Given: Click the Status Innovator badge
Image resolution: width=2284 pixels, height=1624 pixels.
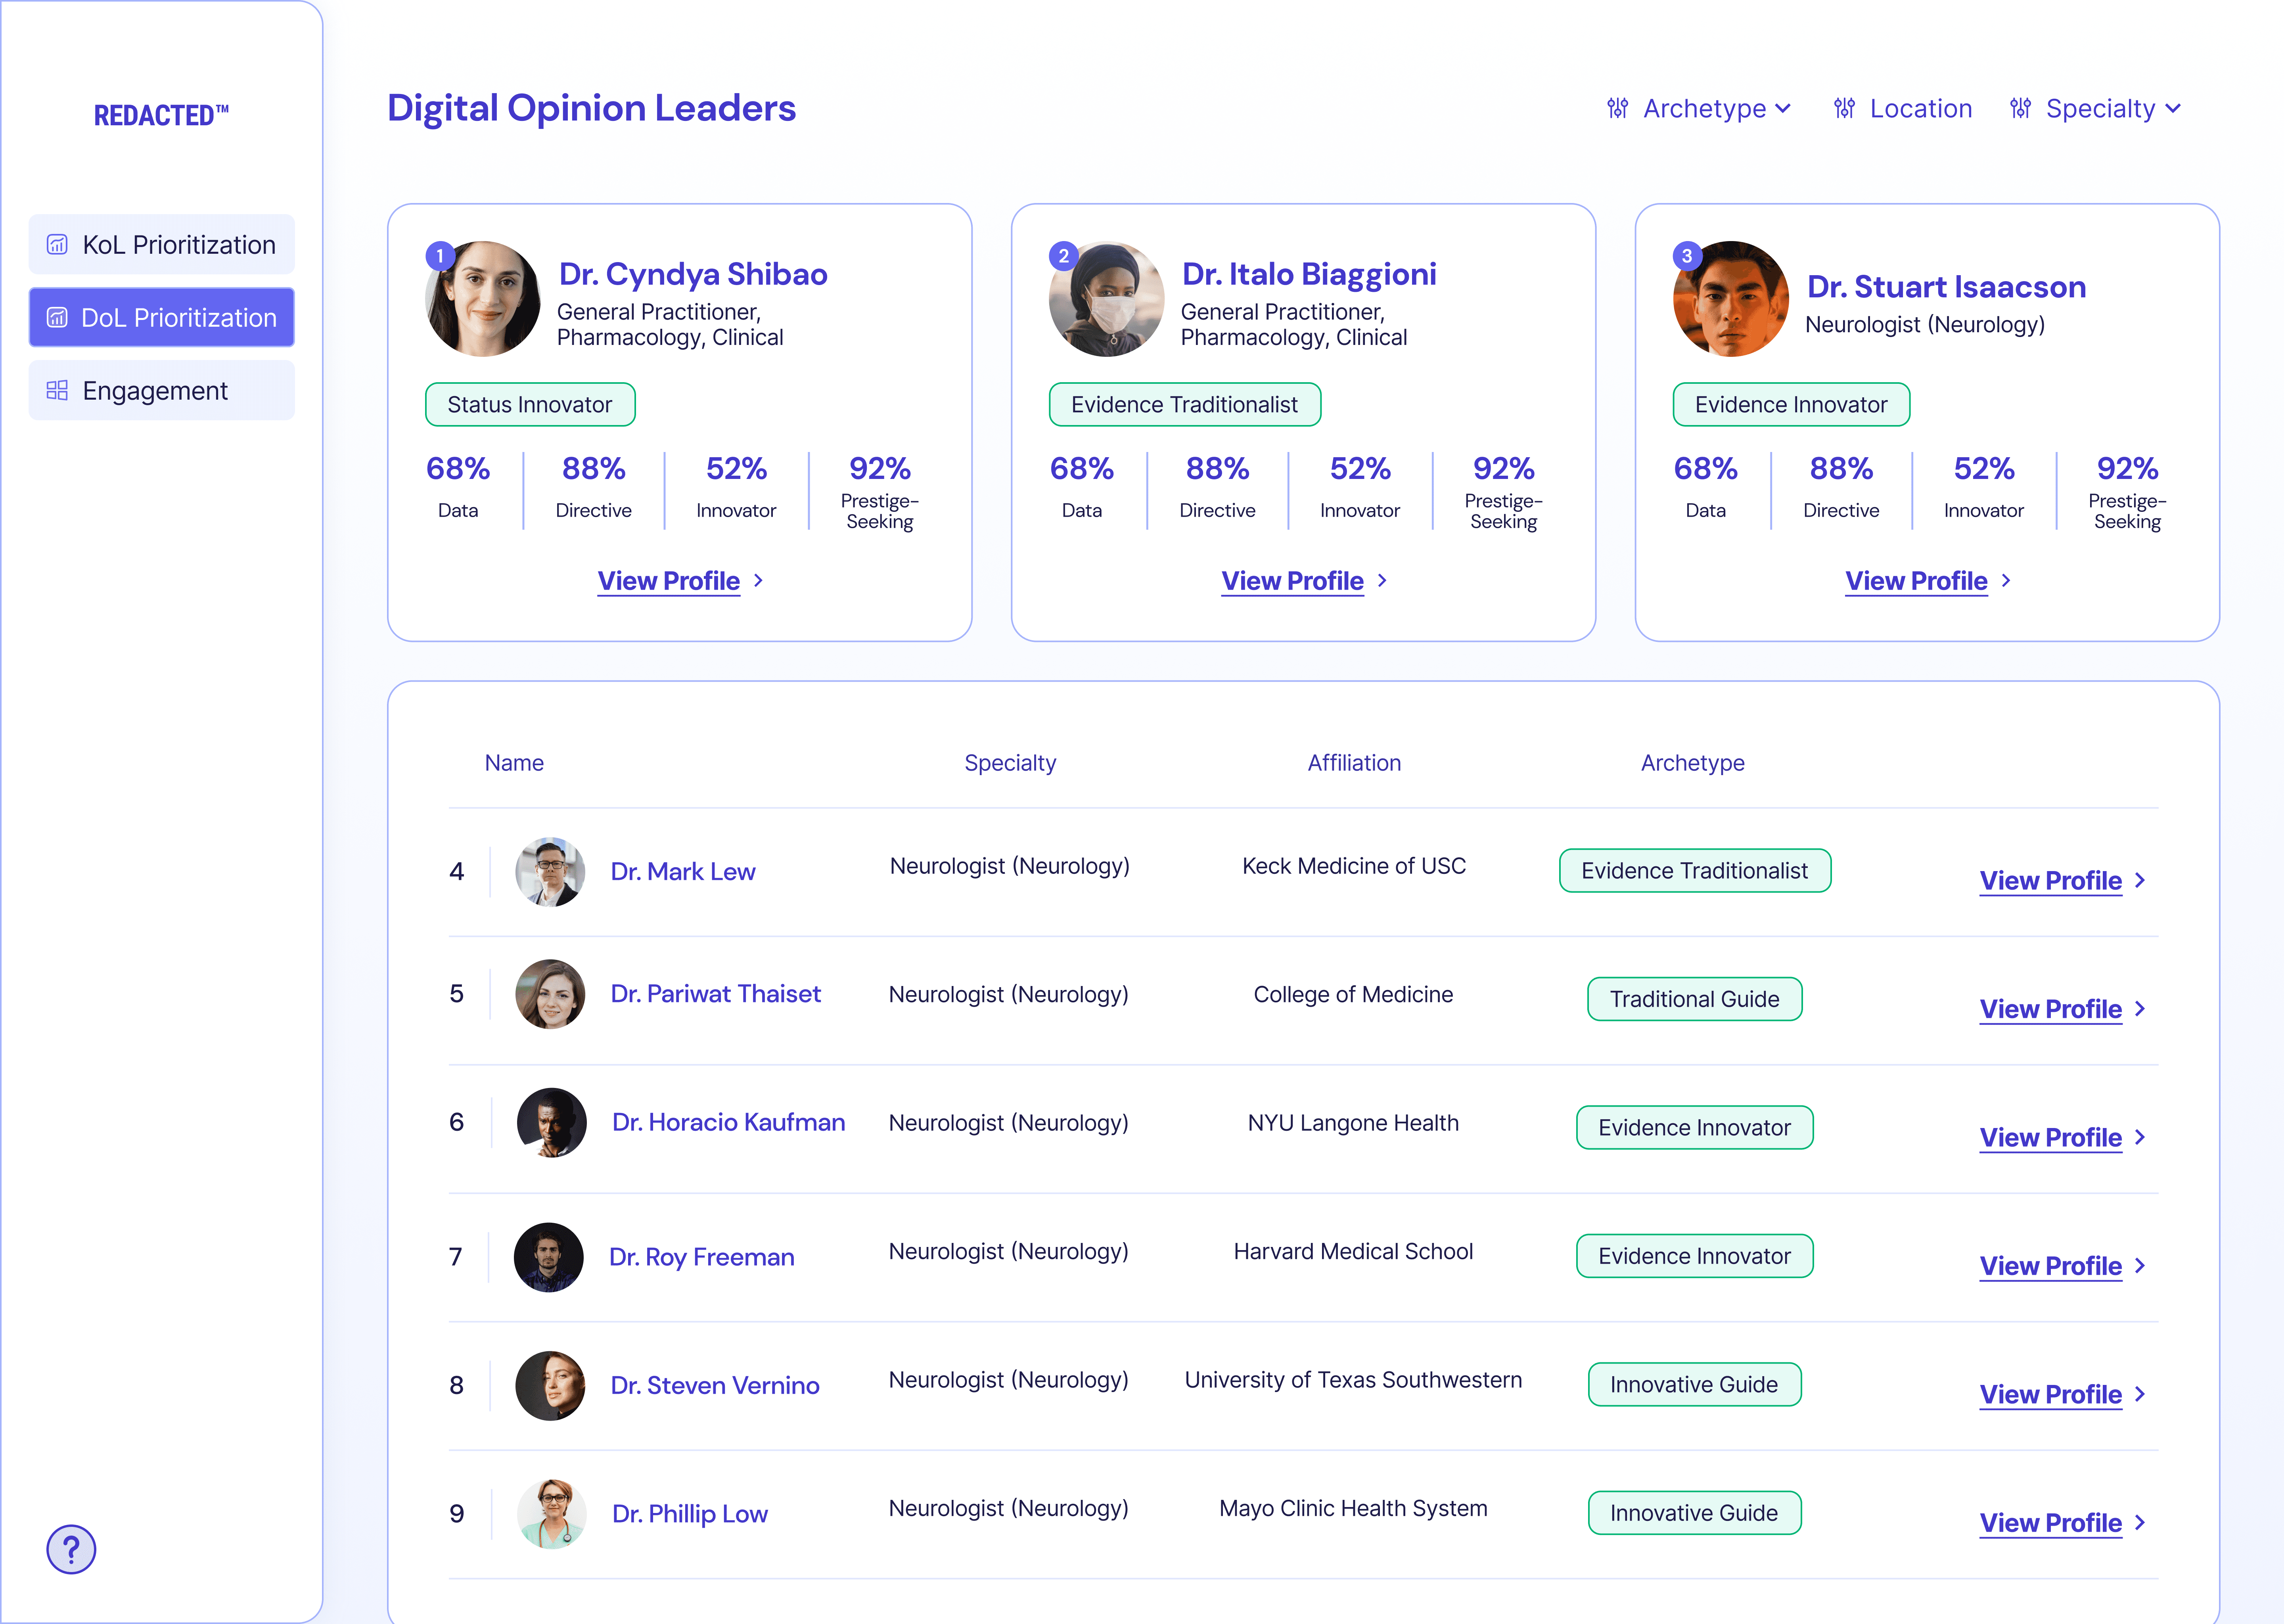Looking at the screenshot, I should coord(530,405).
